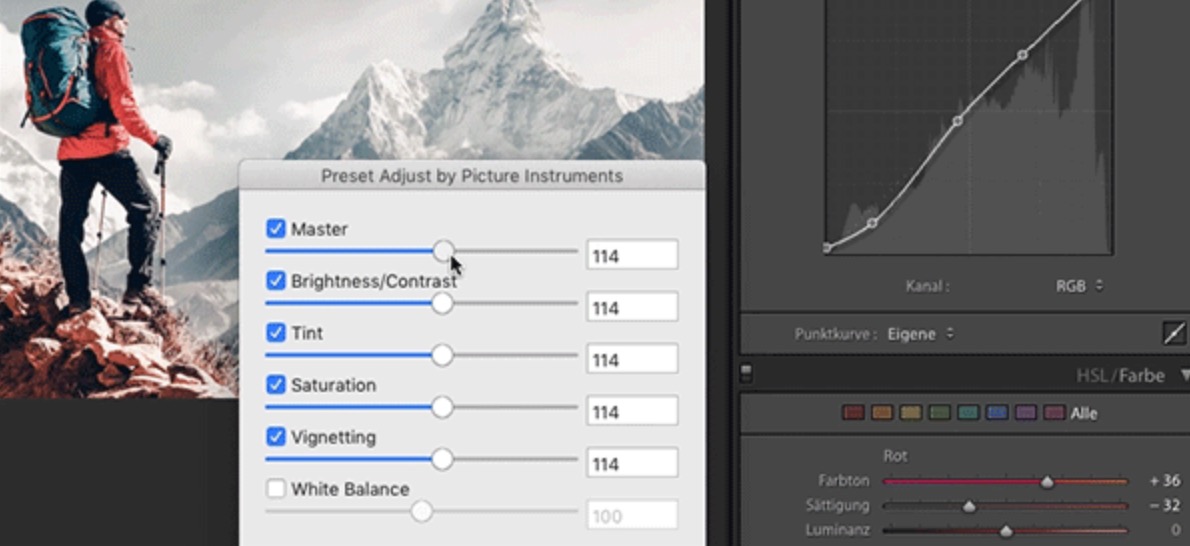Click the point curve edit icon
1190x546 pixels.
click(x=1175, y=334)
